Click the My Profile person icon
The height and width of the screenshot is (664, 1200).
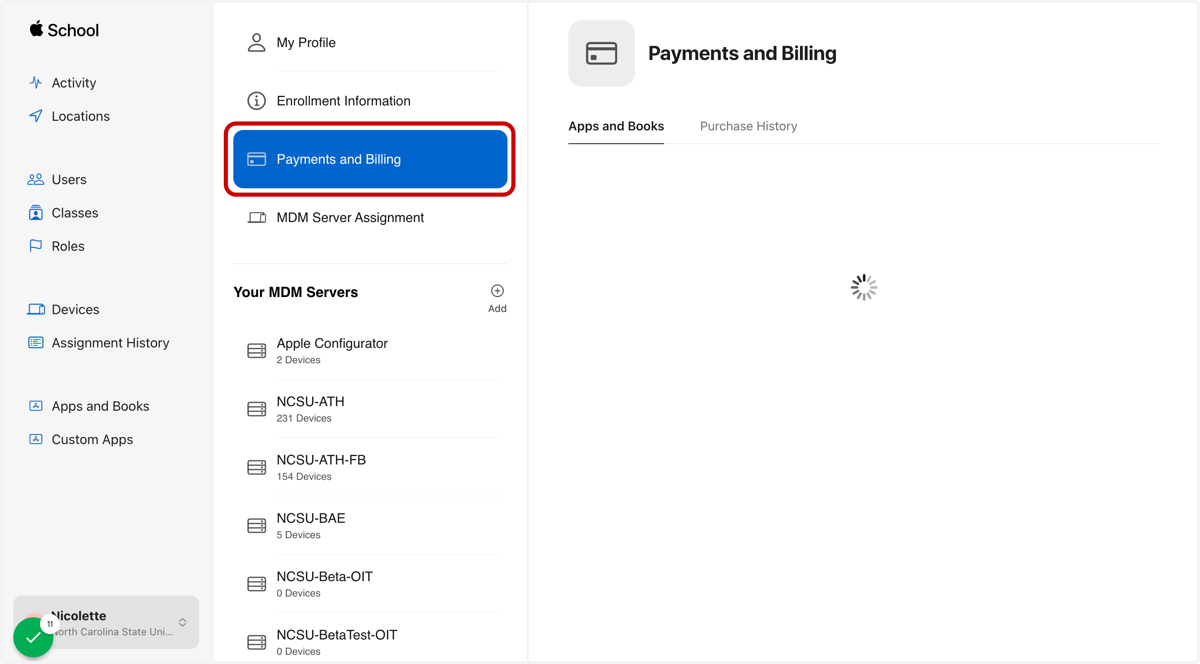pos(257,42)
